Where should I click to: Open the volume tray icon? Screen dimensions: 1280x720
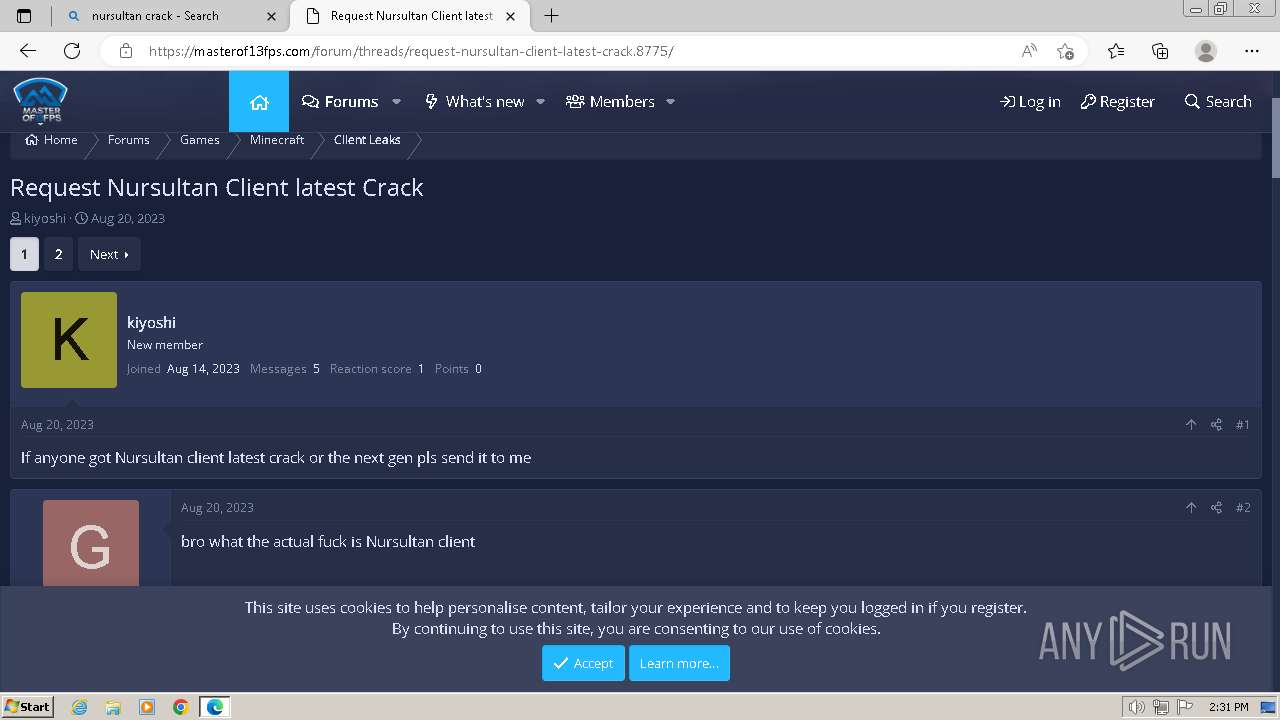pyautogui.click(x=1136, y=707)
